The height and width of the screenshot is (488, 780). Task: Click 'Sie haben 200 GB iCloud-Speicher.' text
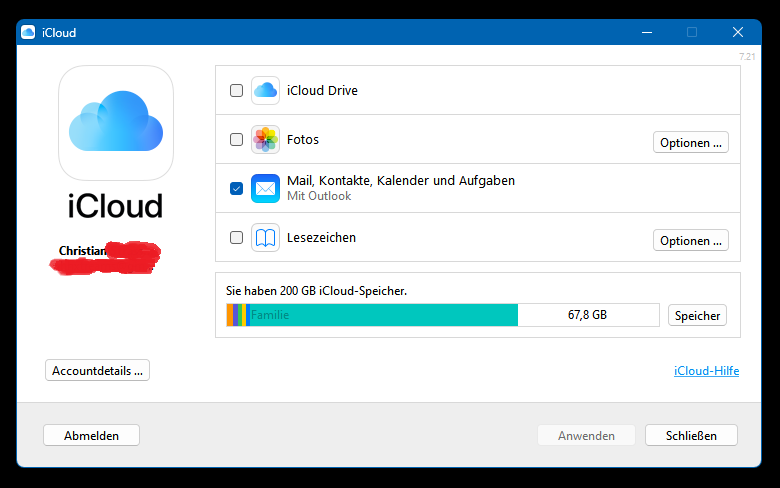316,291
